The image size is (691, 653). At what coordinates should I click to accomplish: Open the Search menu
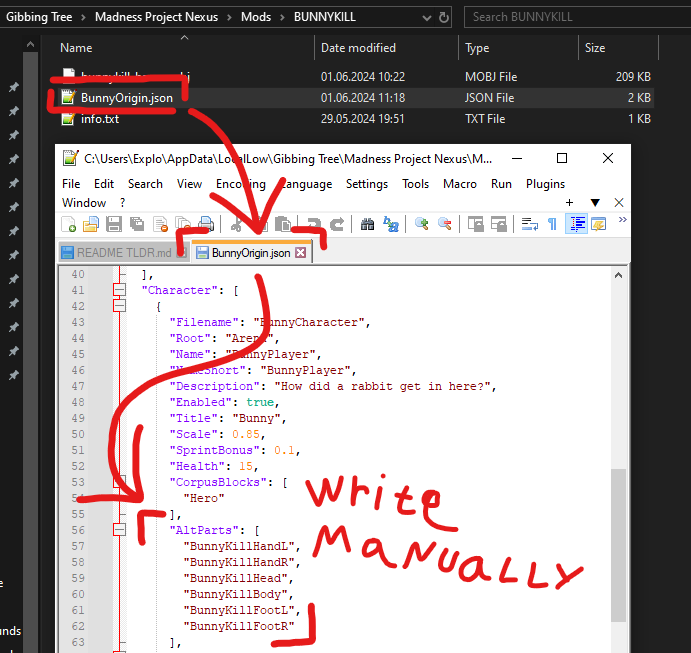(145, 184)
